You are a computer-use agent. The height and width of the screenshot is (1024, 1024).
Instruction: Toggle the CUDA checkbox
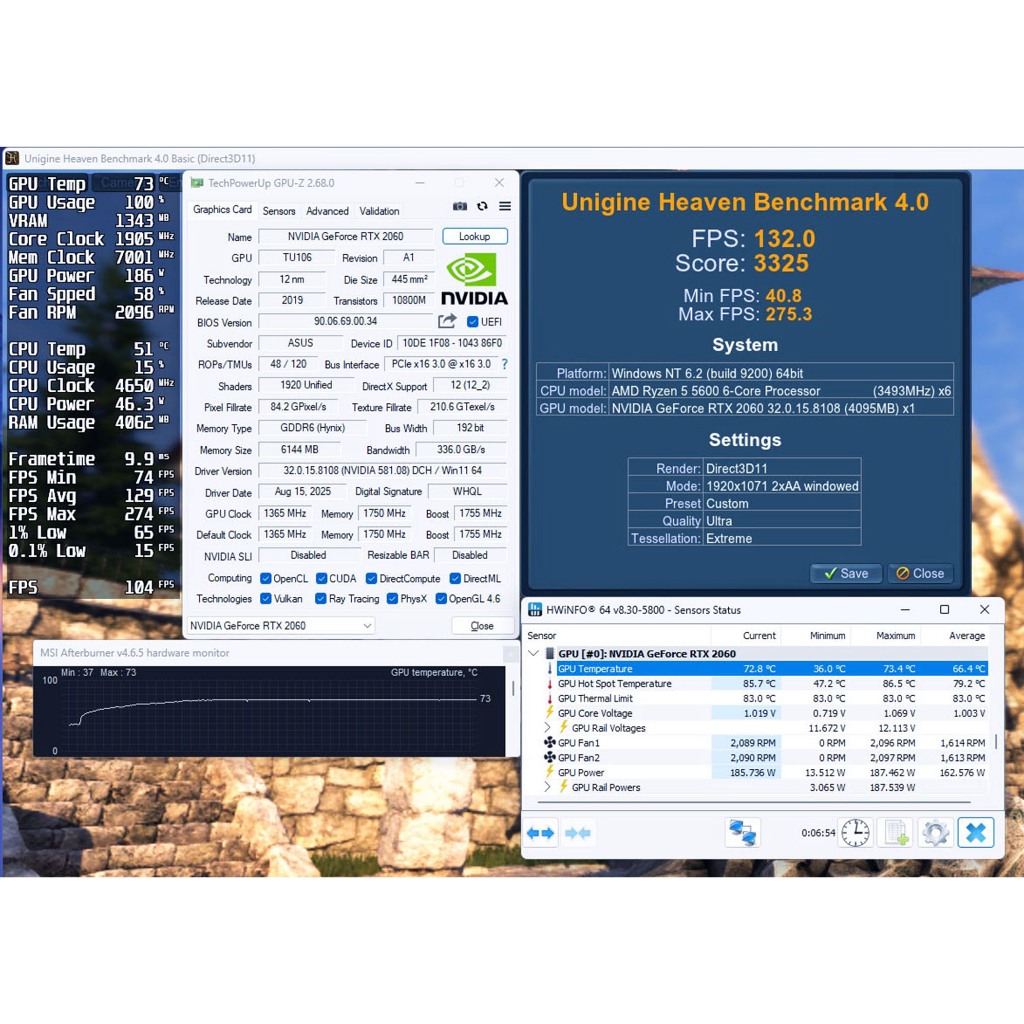pyautogui.click(x=321, y=578)
